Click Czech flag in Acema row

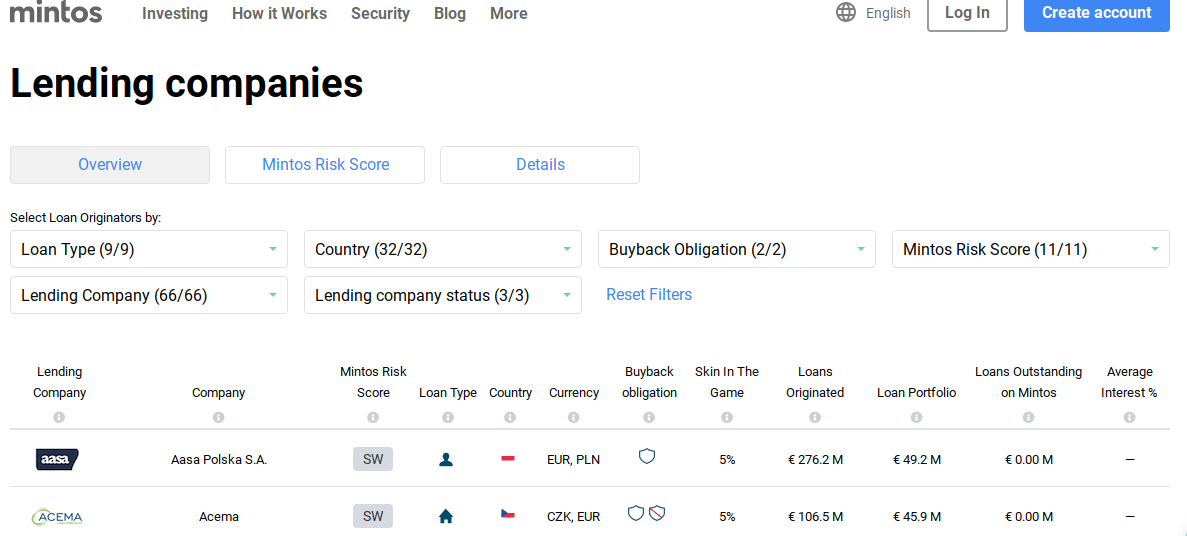pyautogui.click(x=508, y=513)
